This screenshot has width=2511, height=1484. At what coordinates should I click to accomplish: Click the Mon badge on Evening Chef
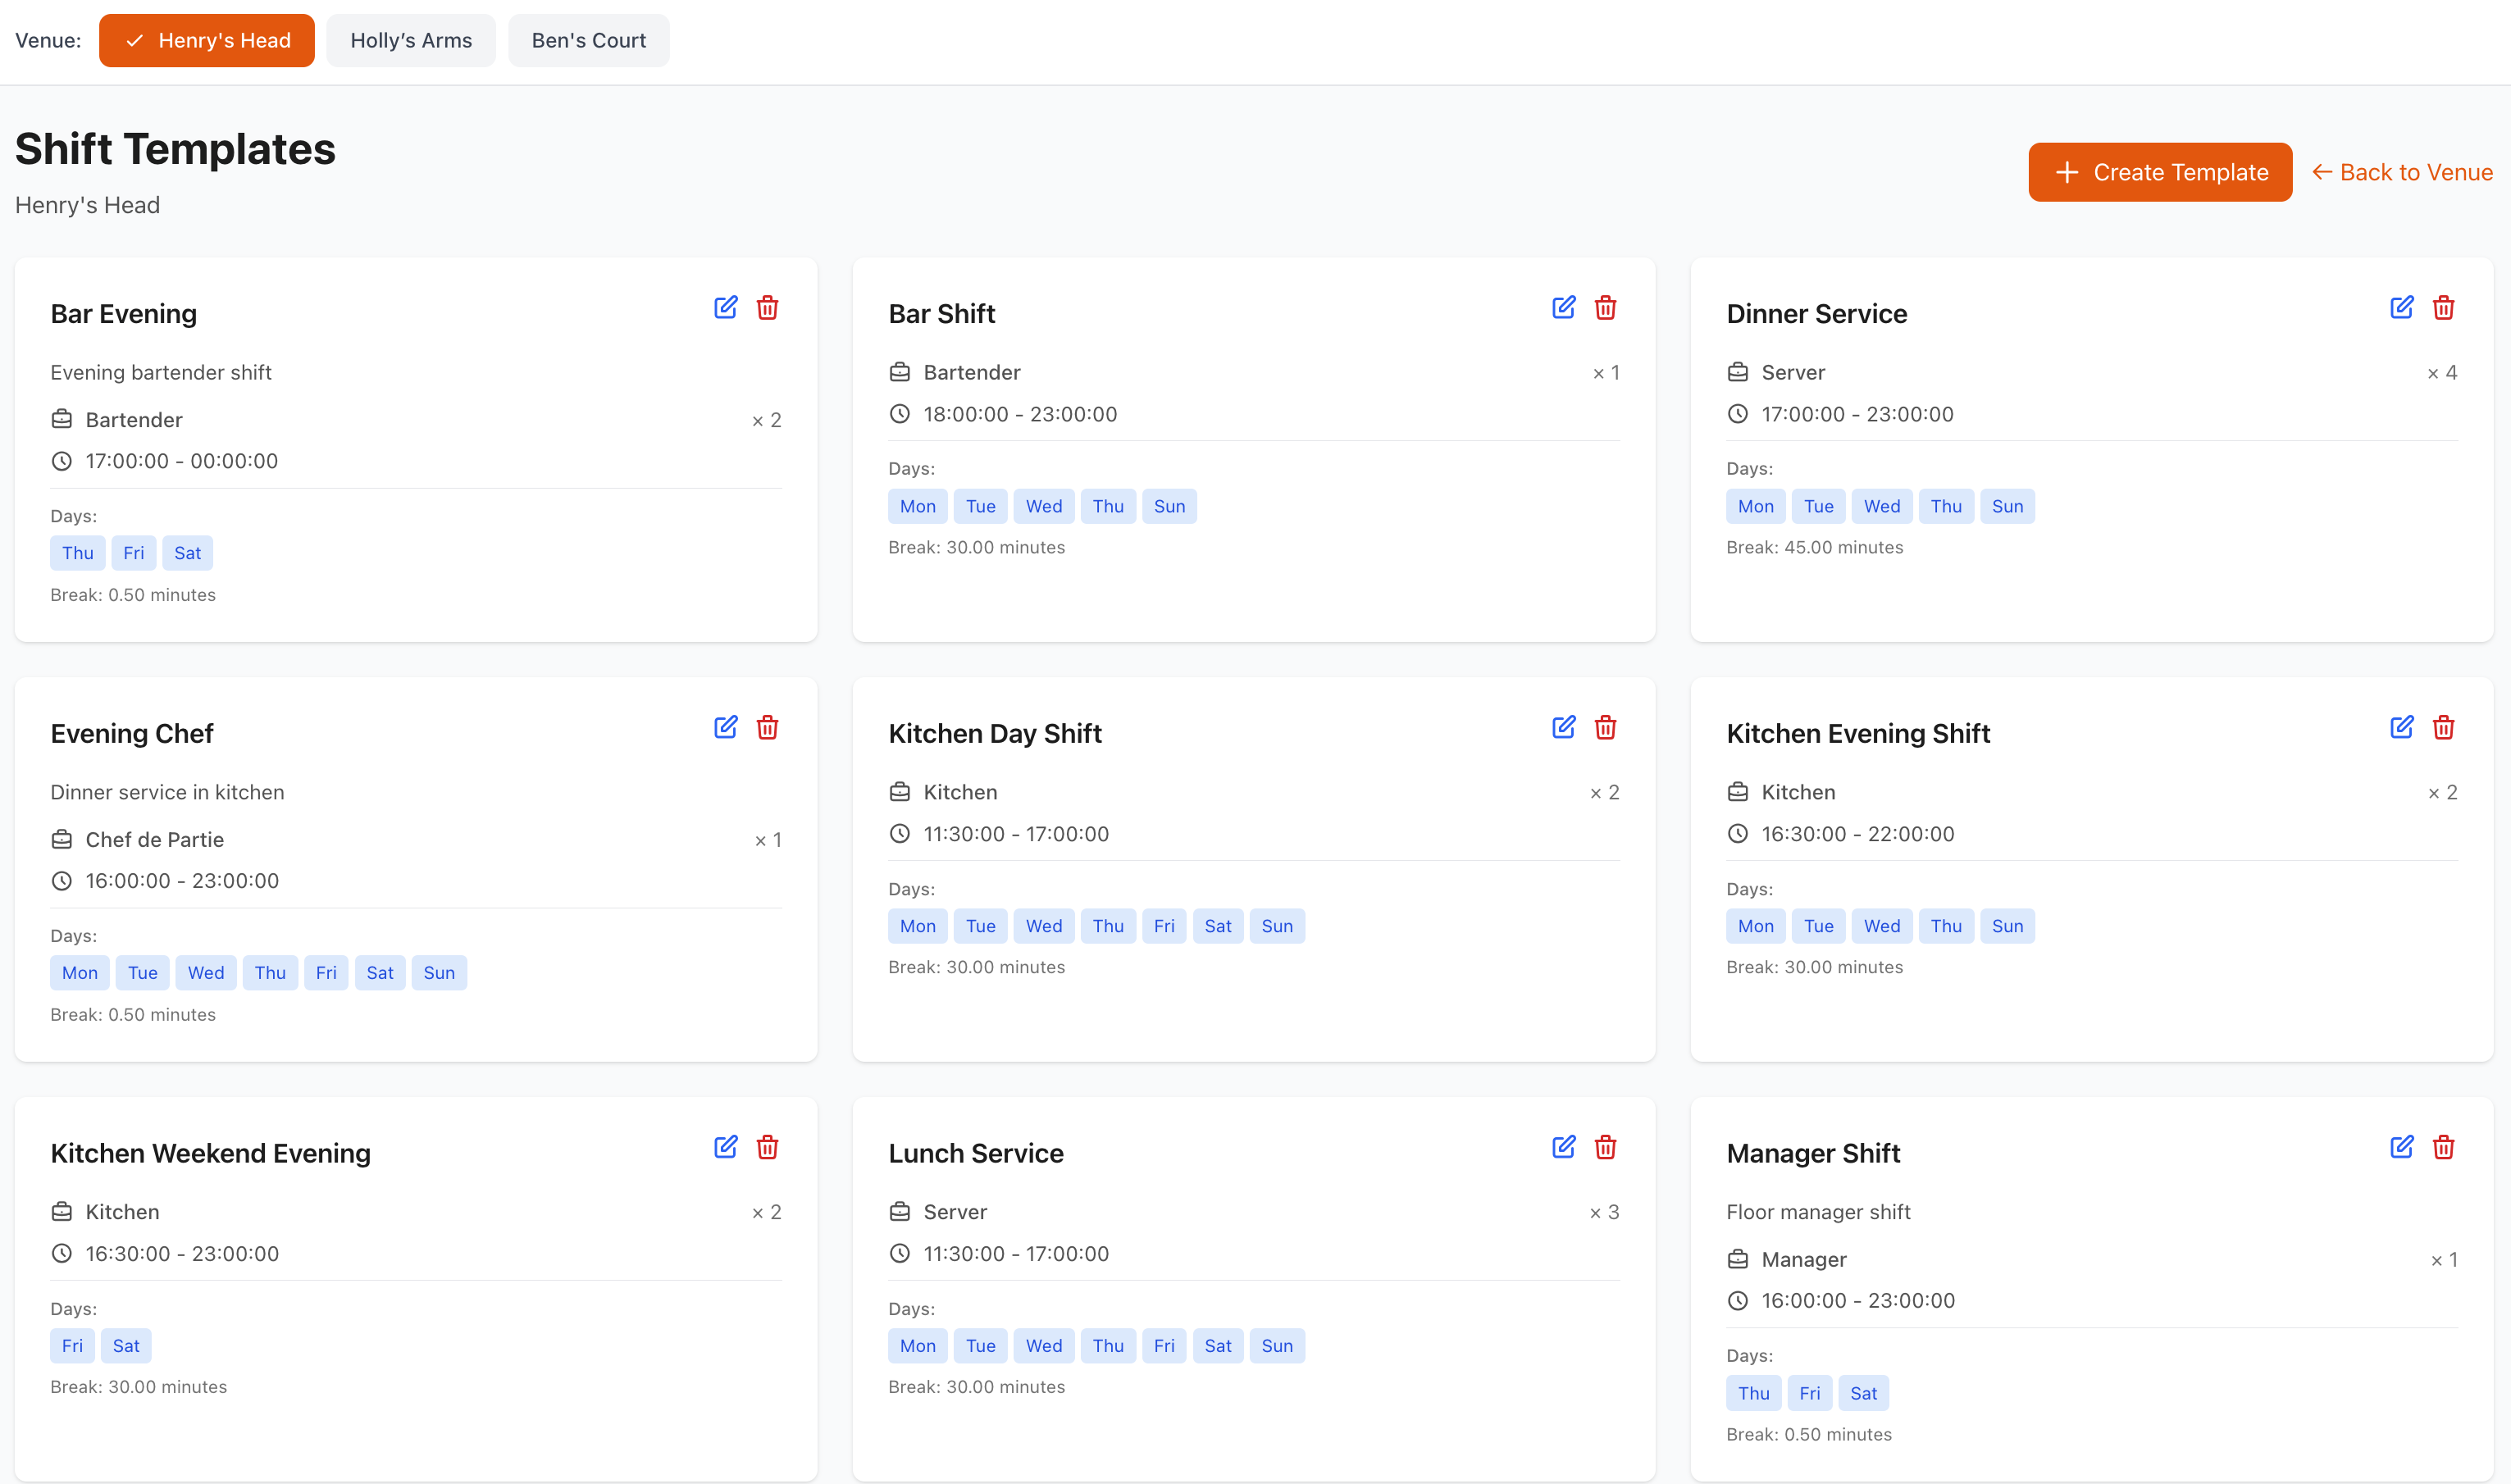(79, 972)
